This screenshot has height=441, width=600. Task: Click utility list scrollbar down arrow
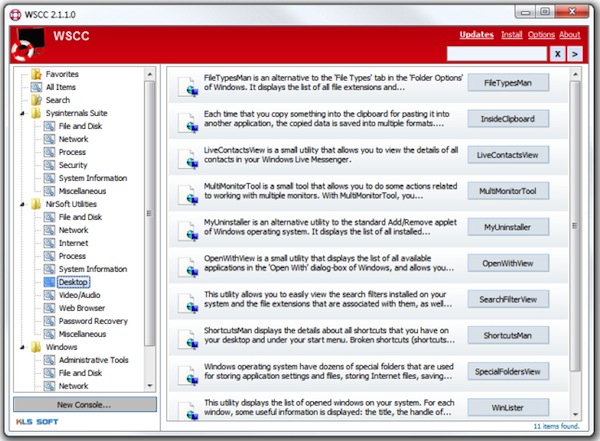pyautogui.click(x=575, y=414)
